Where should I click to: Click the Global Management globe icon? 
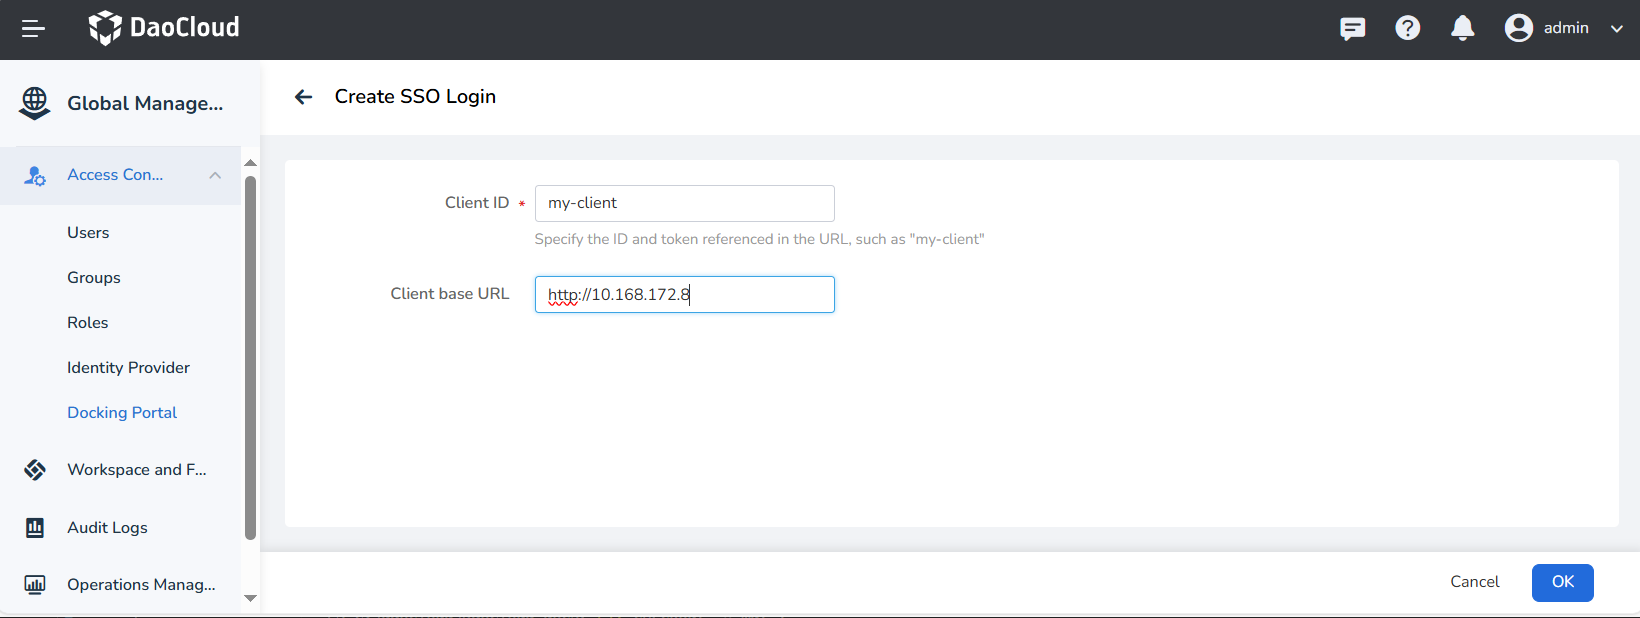coord(35,103)
